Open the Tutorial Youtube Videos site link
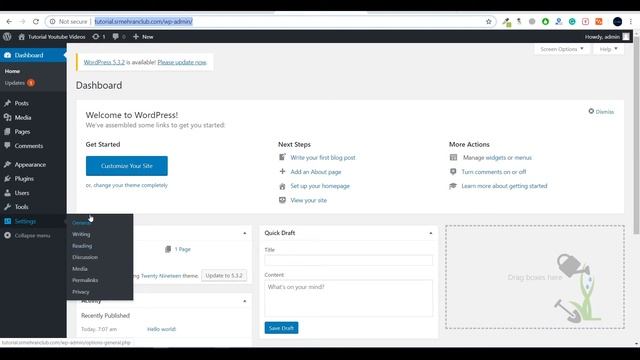Screen dimensions: 640x360 [x=52, y=37]
